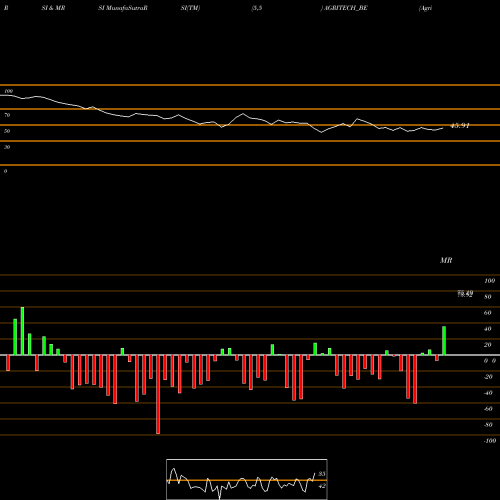Click the 0 level label on RSI axis
This screenshot has height=500, width=500.
click(x=5, y=171)
